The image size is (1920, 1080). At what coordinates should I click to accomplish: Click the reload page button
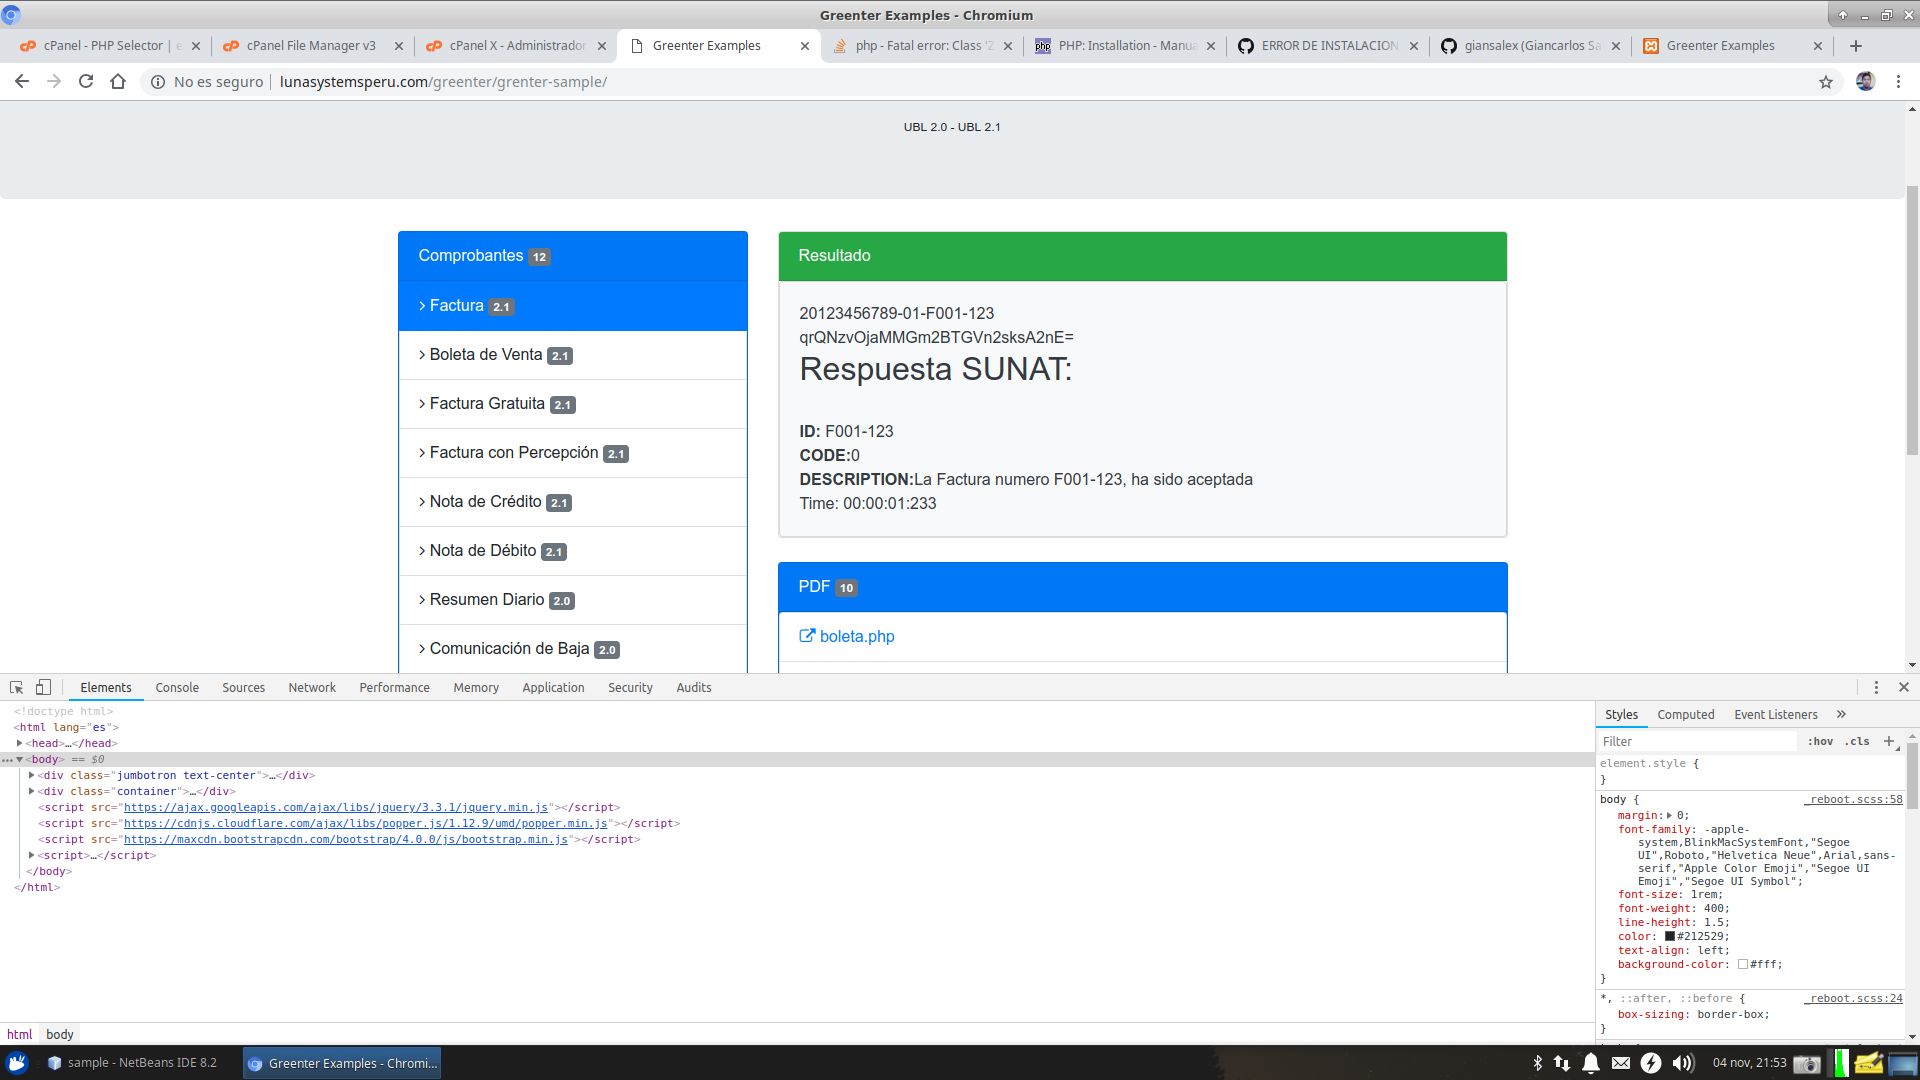click(85, 81)
